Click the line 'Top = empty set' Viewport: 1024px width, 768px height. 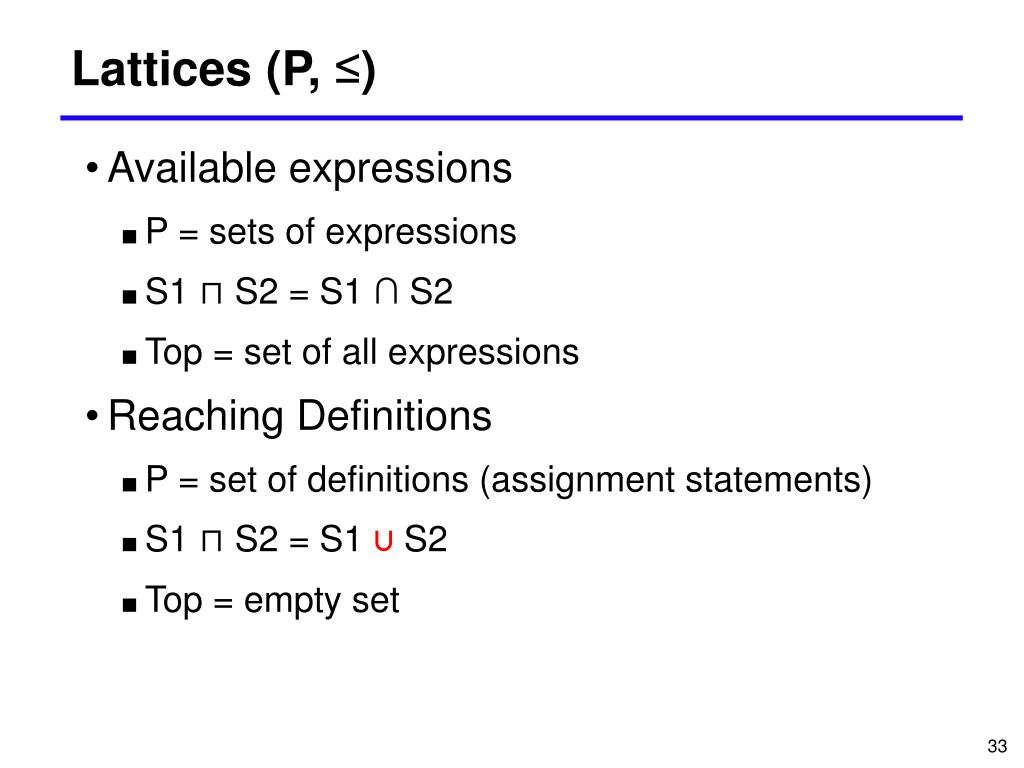pyautogui.click(x=272, y=601)
